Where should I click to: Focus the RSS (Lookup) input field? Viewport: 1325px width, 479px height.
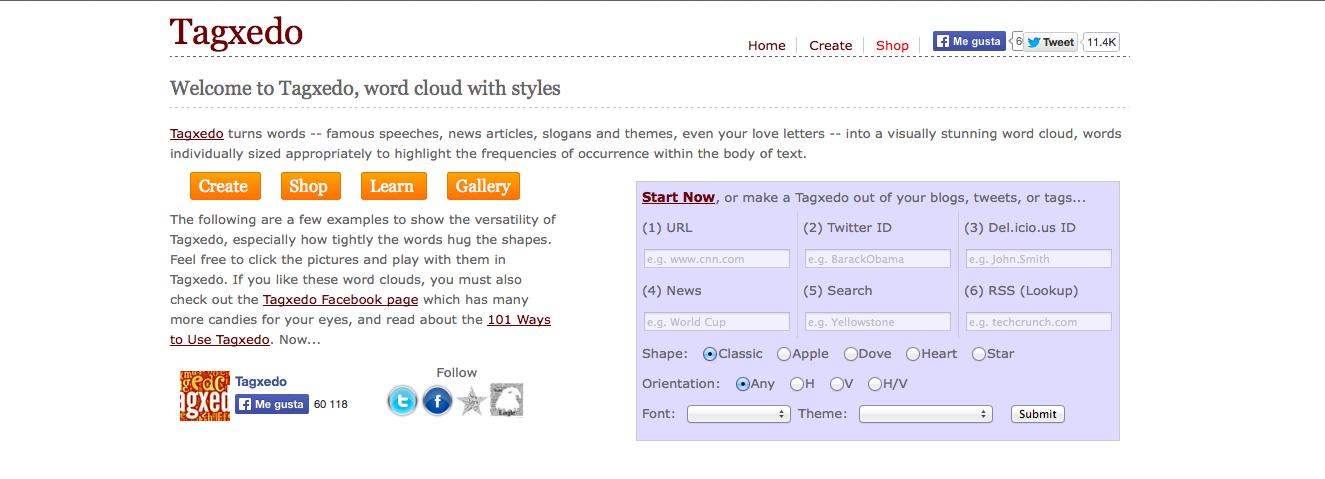click(1039, 322)
